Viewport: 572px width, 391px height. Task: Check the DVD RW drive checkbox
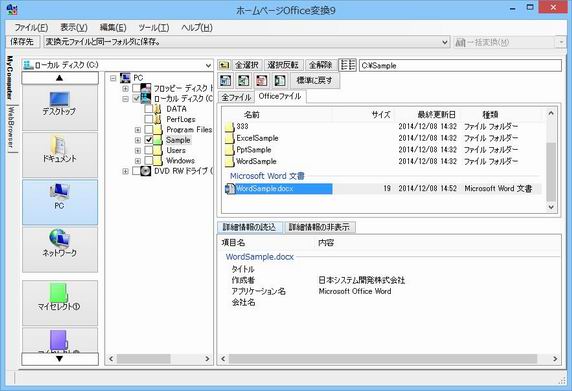136,171
